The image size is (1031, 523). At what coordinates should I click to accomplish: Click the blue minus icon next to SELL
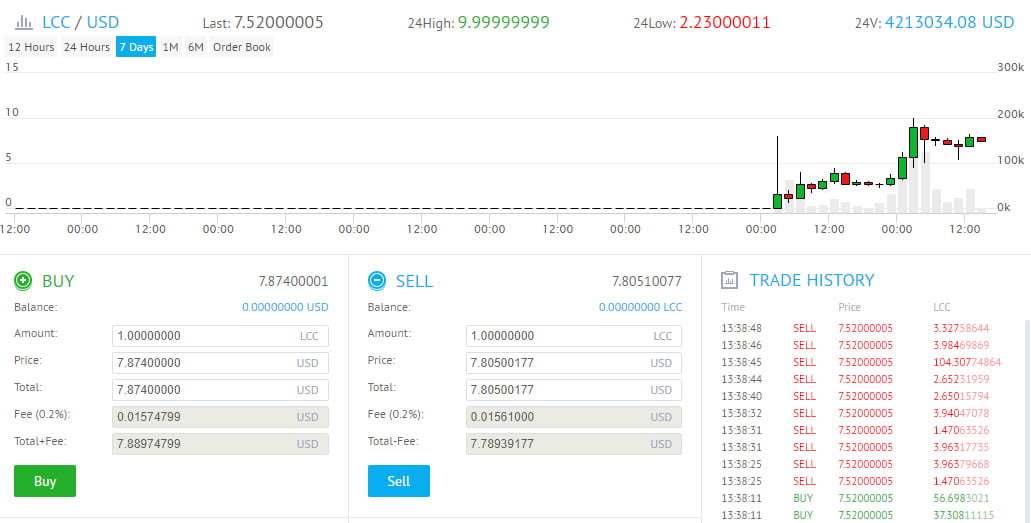click(x=377, y=281)
